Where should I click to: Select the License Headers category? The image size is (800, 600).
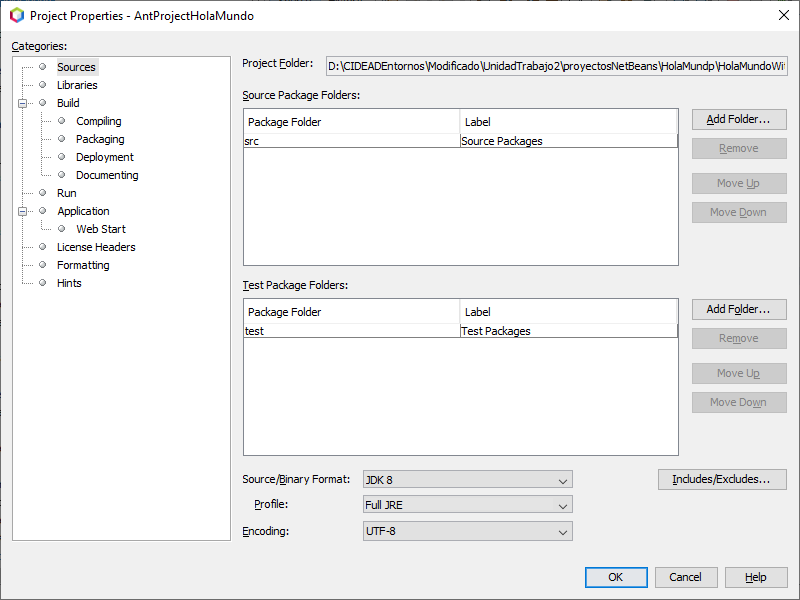coord(96,247)
